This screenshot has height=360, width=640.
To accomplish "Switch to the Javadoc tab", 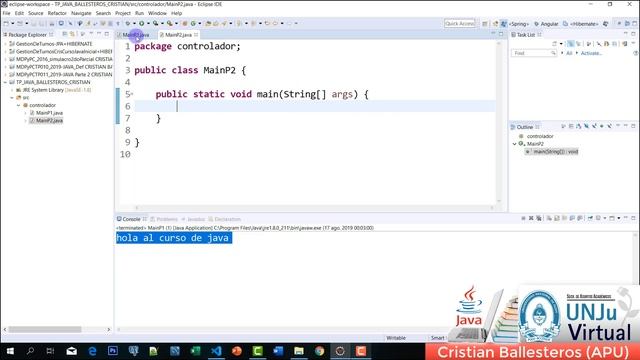I will [193, 219].
